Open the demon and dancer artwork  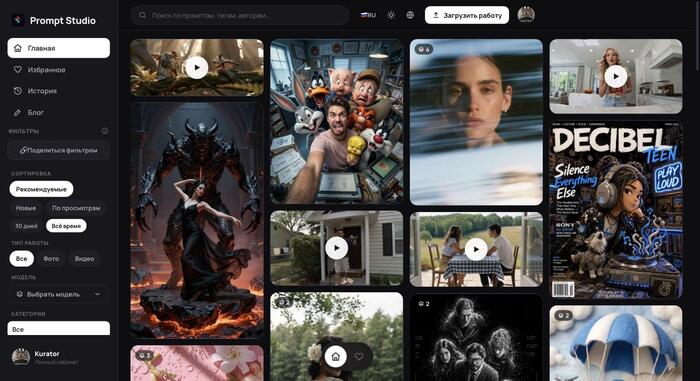197,221
